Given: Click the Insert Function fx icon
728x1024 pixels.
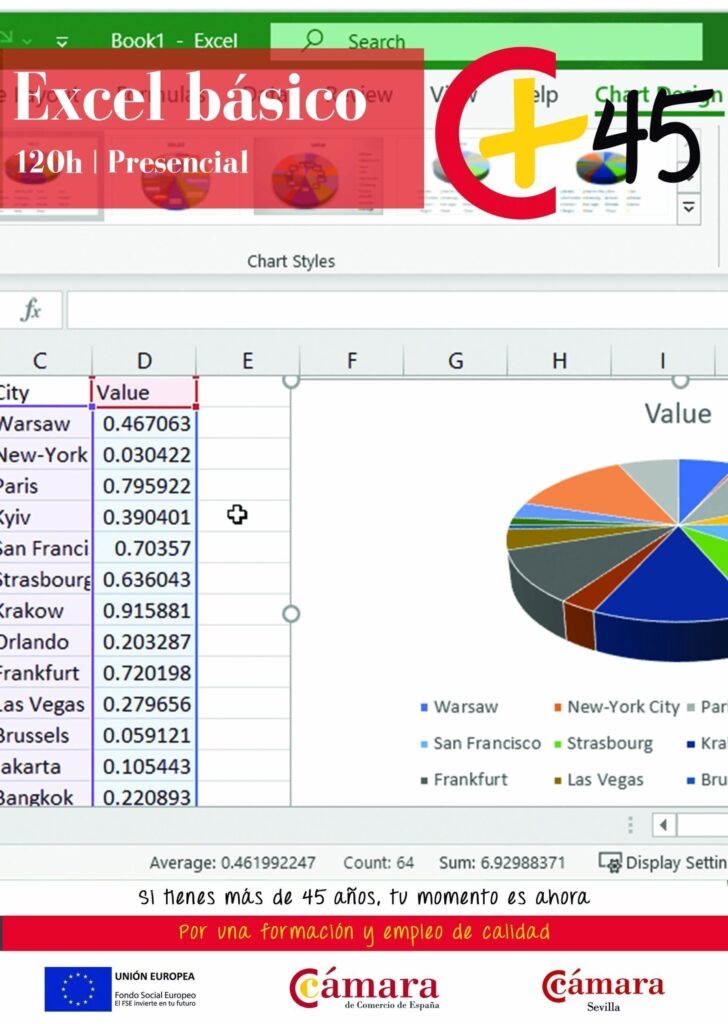Looking at the screenshot, I should (31, 311).
